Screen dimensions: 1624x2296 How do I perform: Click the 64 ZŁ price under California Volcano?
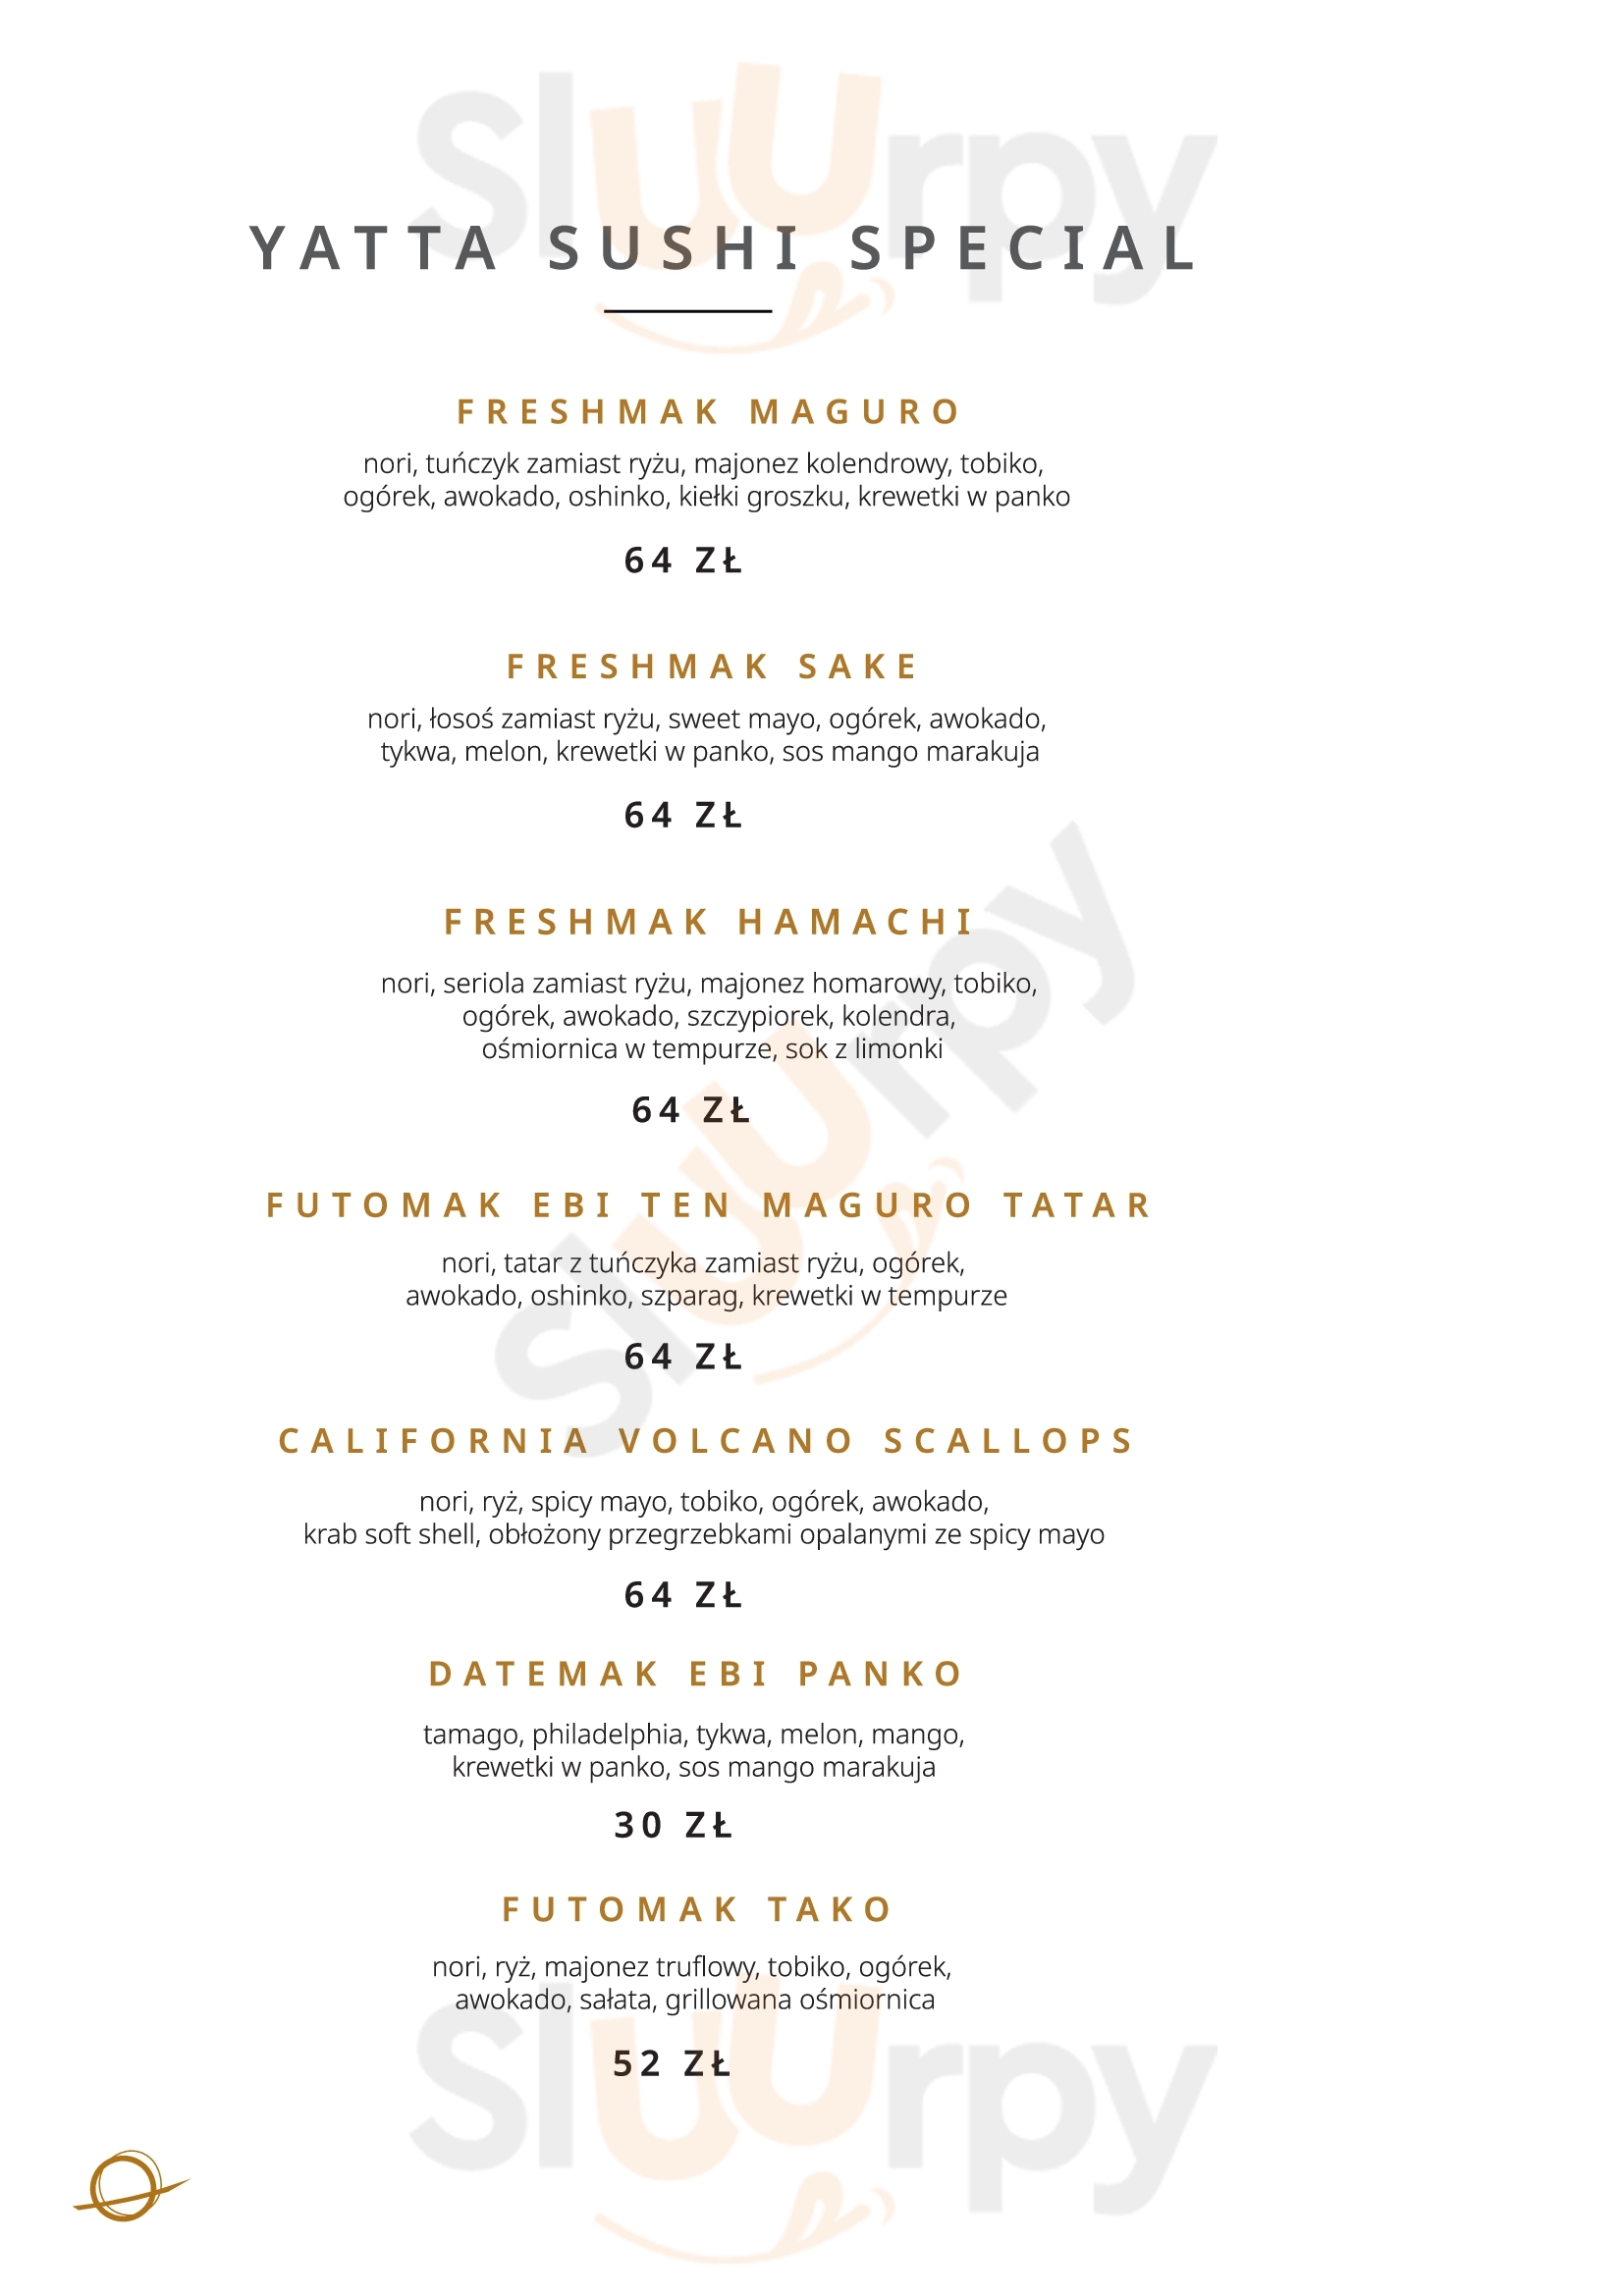click(684, 1595)
